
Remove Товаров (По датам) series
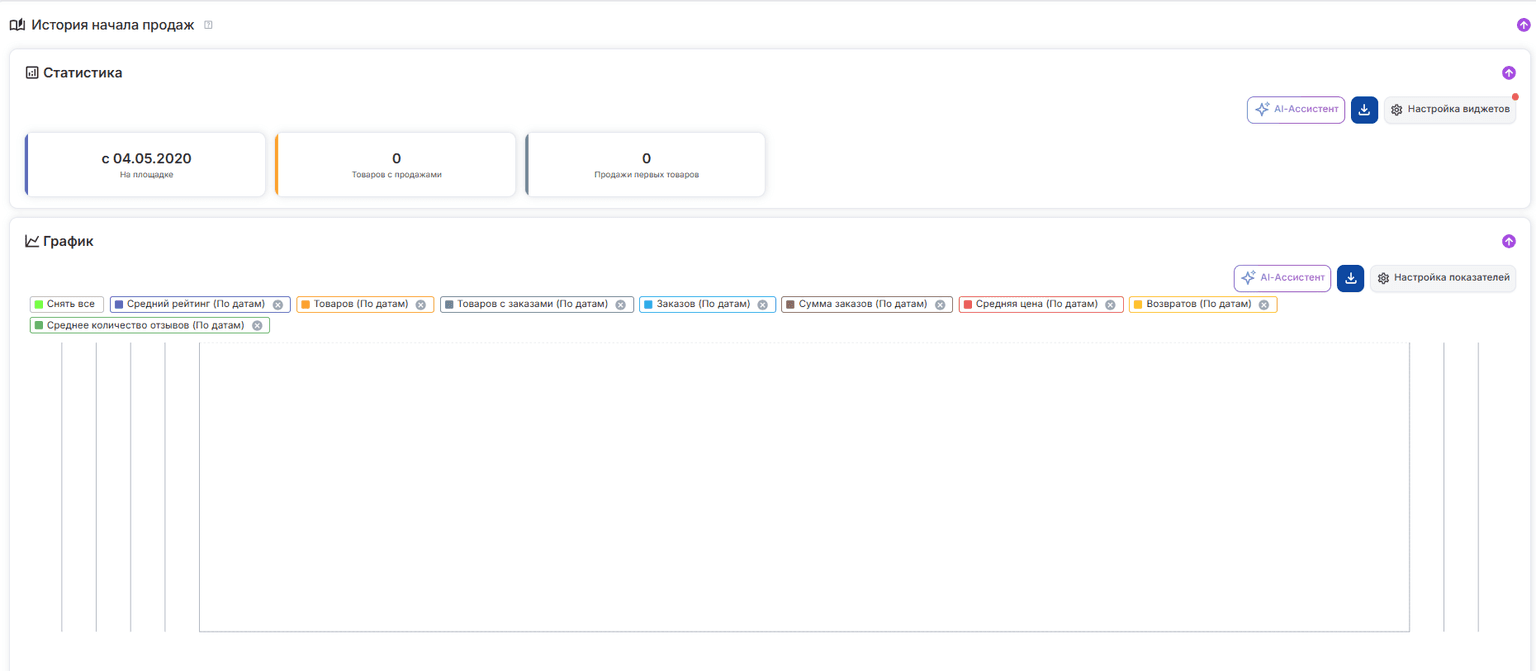[421, 305]
